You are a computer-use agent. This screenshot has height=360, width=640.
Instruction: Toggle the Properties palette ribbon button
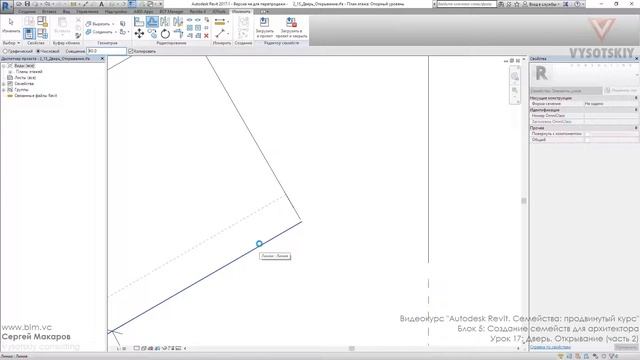pyautogui.click(x=29, y=33)
